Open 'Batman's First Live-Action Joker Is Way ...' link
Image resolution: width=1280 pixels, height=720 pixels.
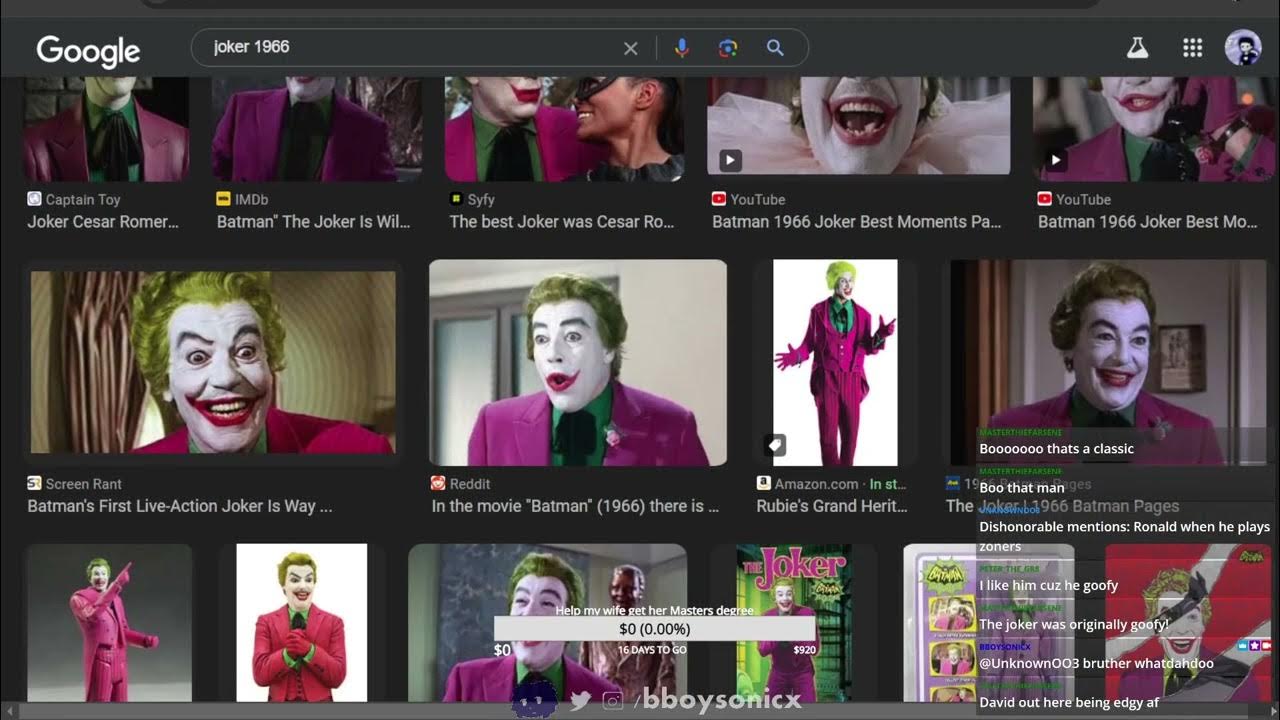point(180,506)
